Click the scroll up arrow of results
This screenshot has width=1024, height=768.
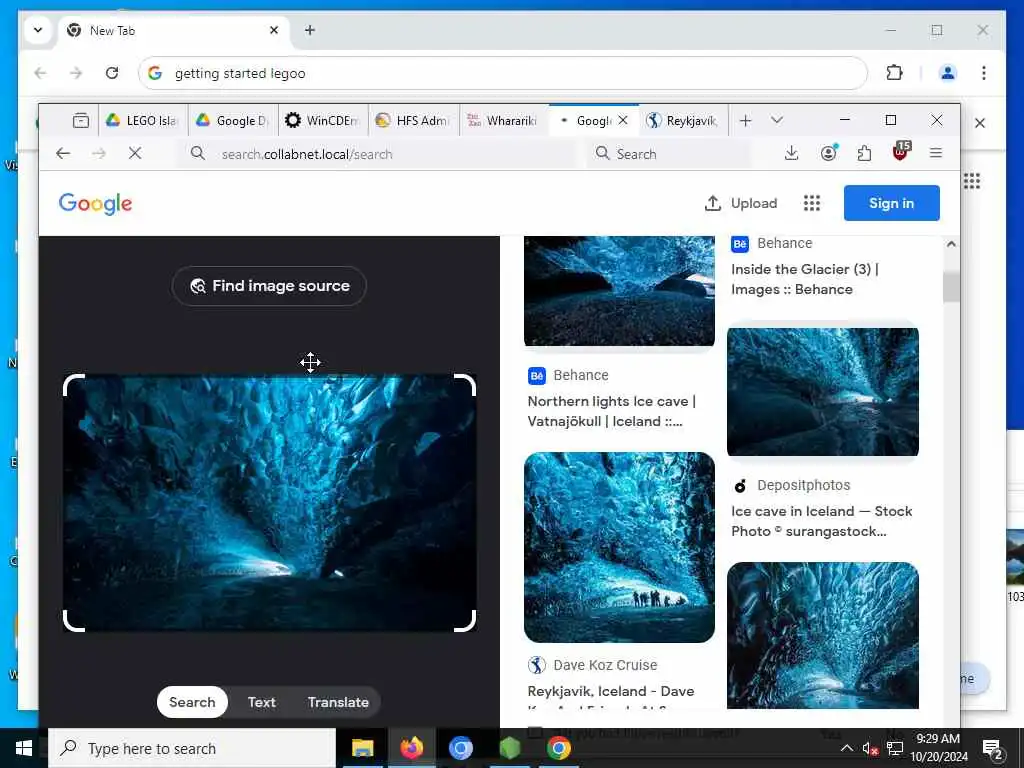[952, 244]
